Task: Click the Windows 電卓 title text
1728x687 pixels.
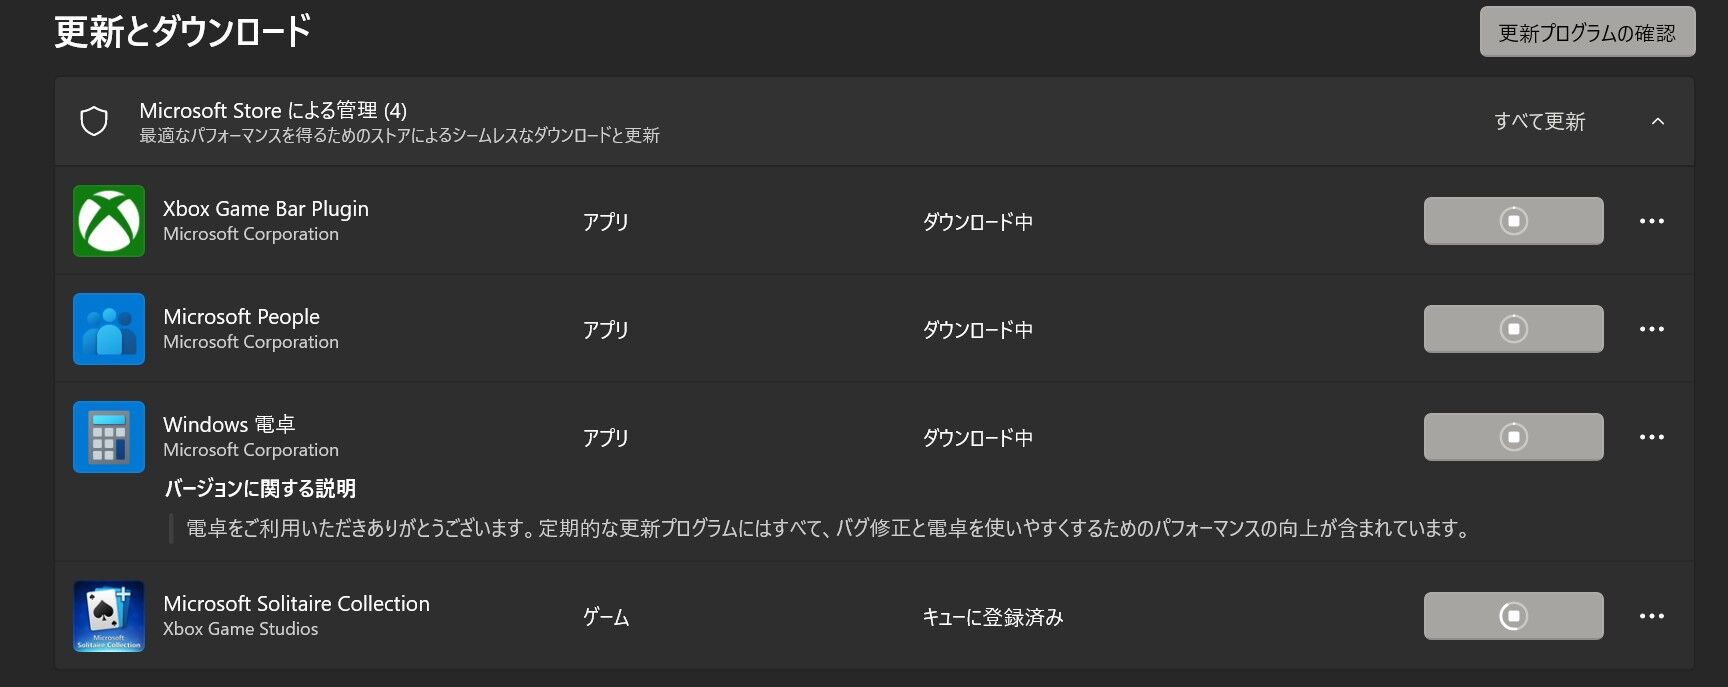Action: coord(229,425)
